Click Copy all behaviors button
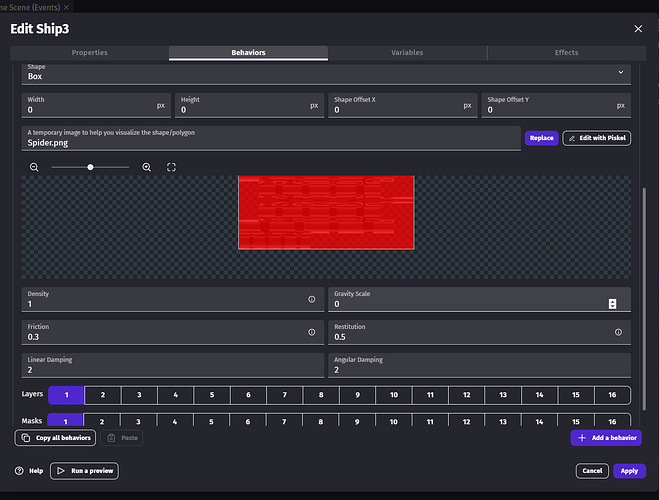Image resolution: width=659 pixels, height=500 pixels. pos(55,438)
